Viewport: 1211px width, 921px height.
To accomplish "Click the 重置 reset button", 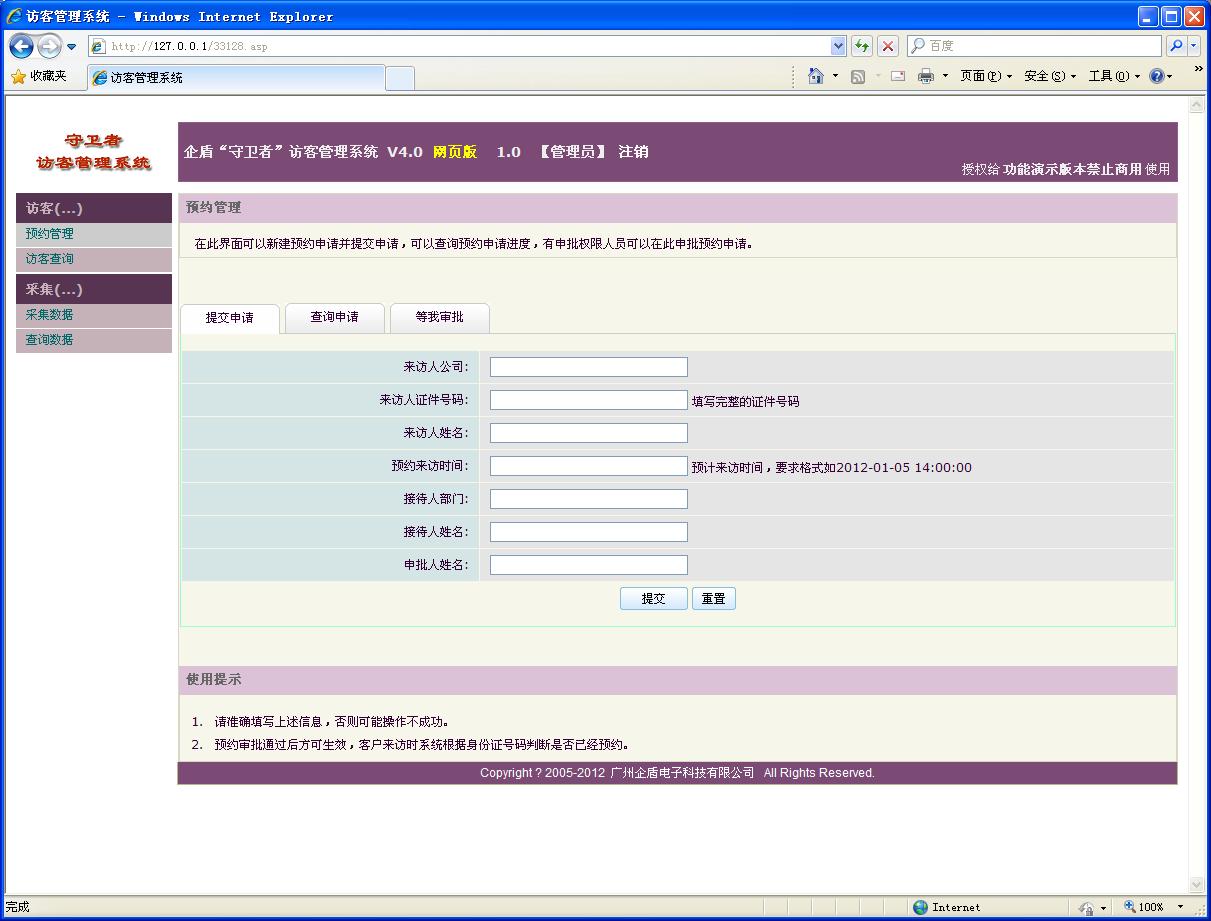I will pyautogui.click(x=714, y=599).
